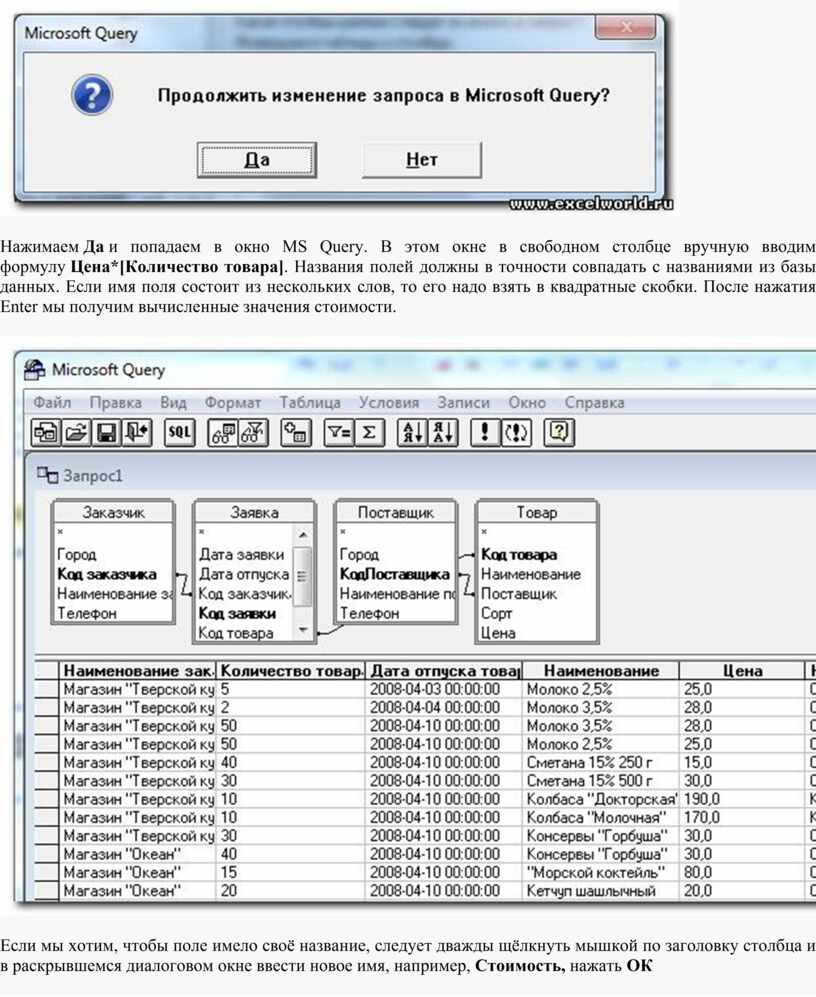Viewport: 816px width, 997px height.
Task: Select the Поставщик table title
Action: pos(396,512)
